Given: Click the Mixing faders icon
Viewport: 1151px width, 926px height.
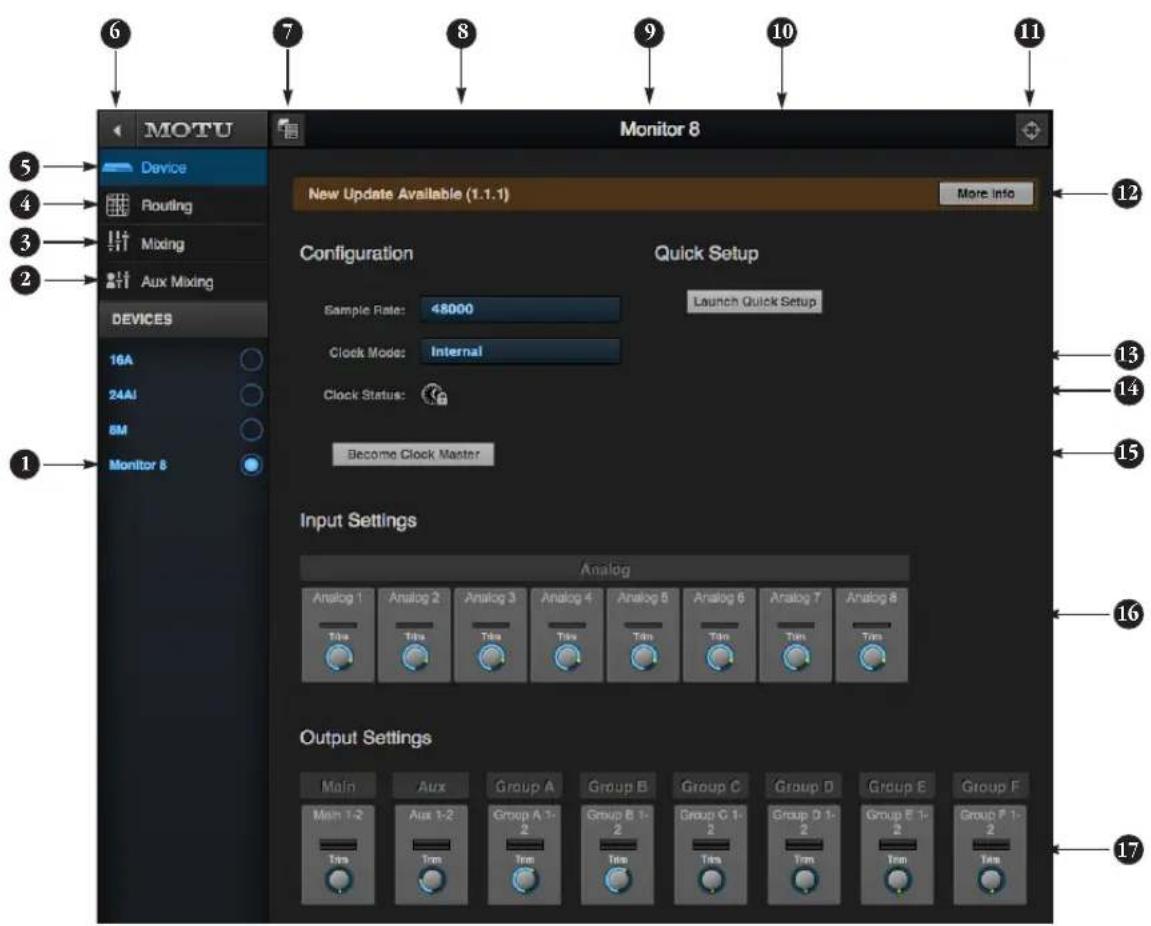Looking at the screenshot, I should point(117,242).
